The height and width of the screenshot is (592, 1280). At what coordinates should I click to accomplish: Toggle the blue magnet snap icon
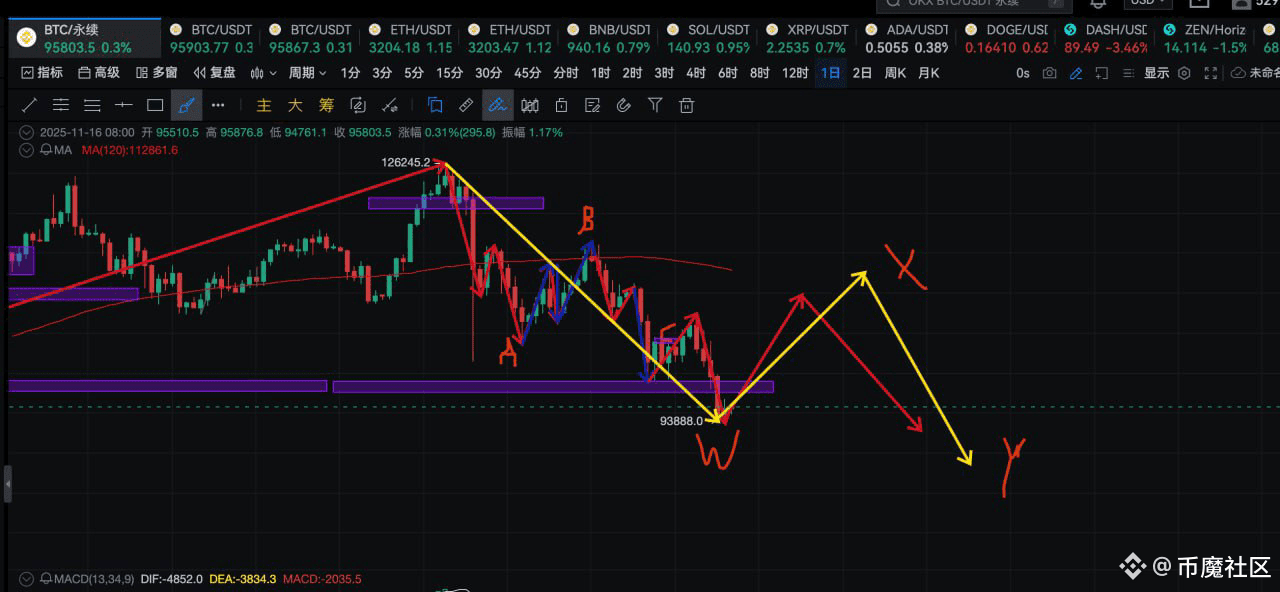tap(435, 105)
